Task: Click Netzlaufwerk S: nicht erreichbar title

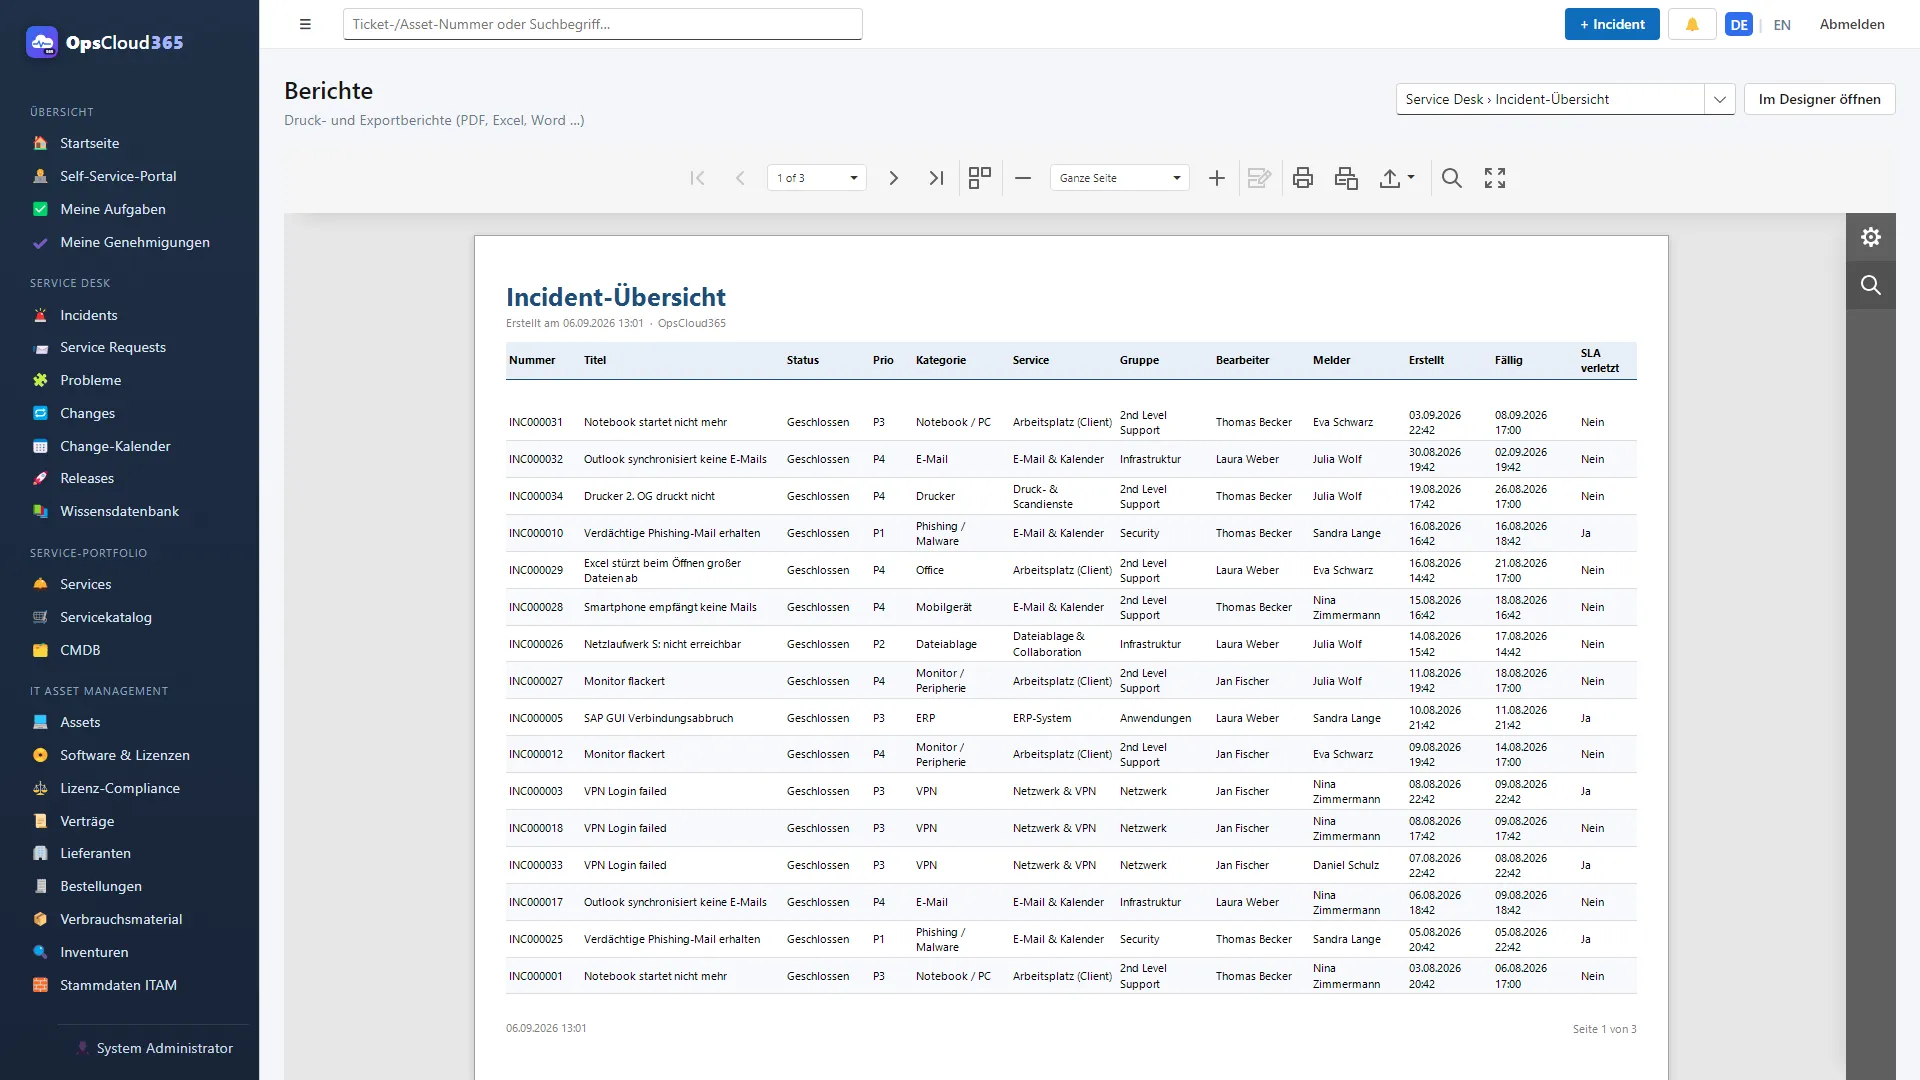Action: [x=662, y=644]
